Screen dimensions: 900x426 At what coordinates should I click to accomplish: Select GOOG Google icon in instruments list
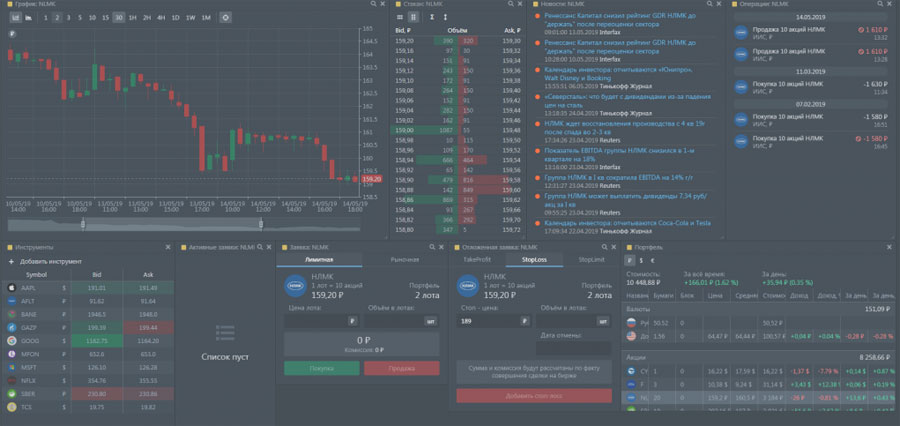tap(13, 340)
